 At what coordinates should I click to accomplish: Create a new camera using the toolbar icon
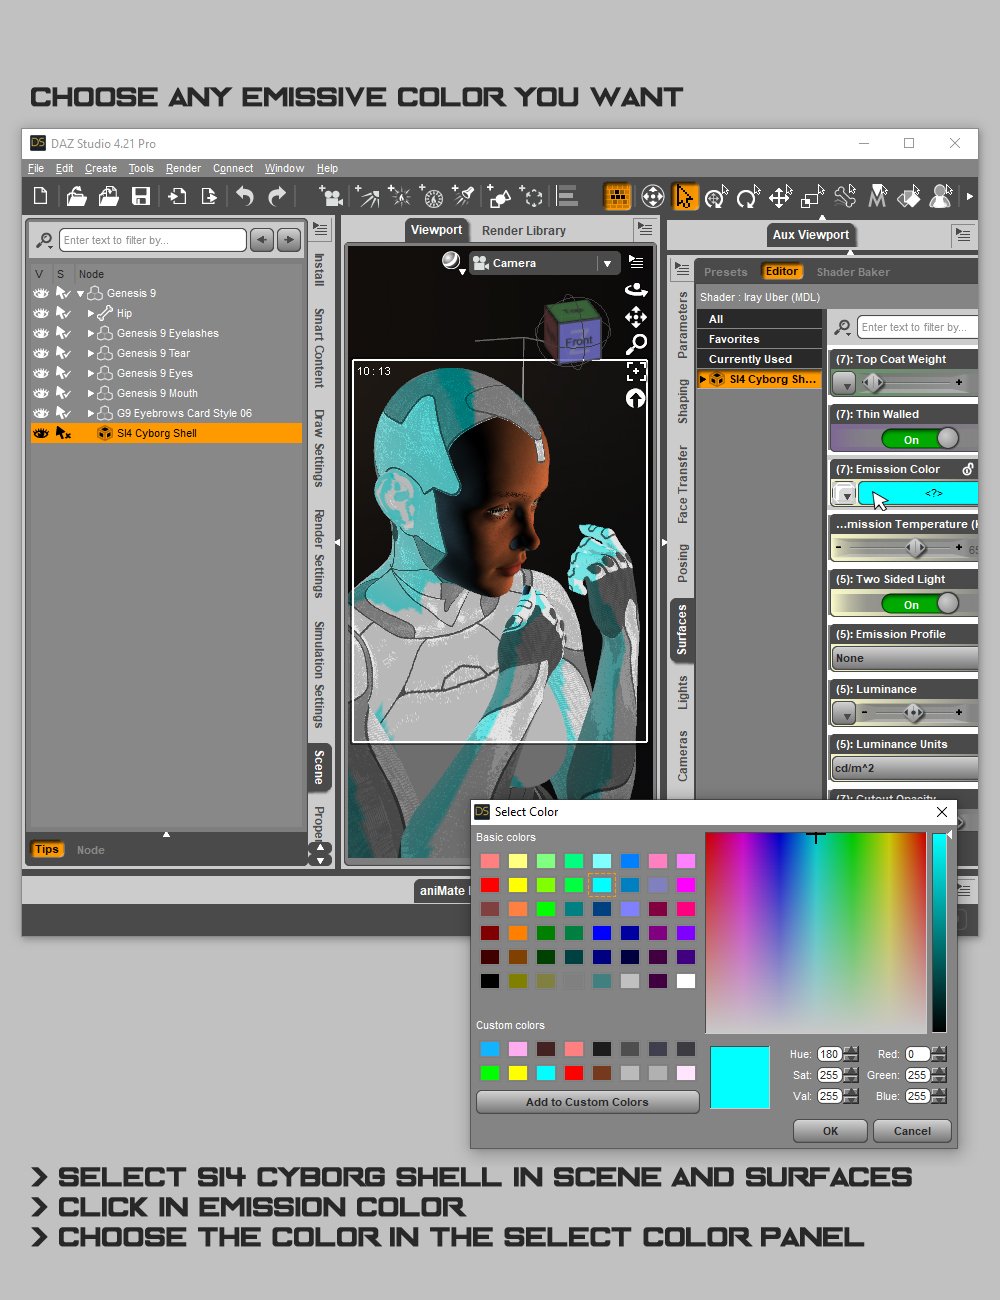pos(330,196)
